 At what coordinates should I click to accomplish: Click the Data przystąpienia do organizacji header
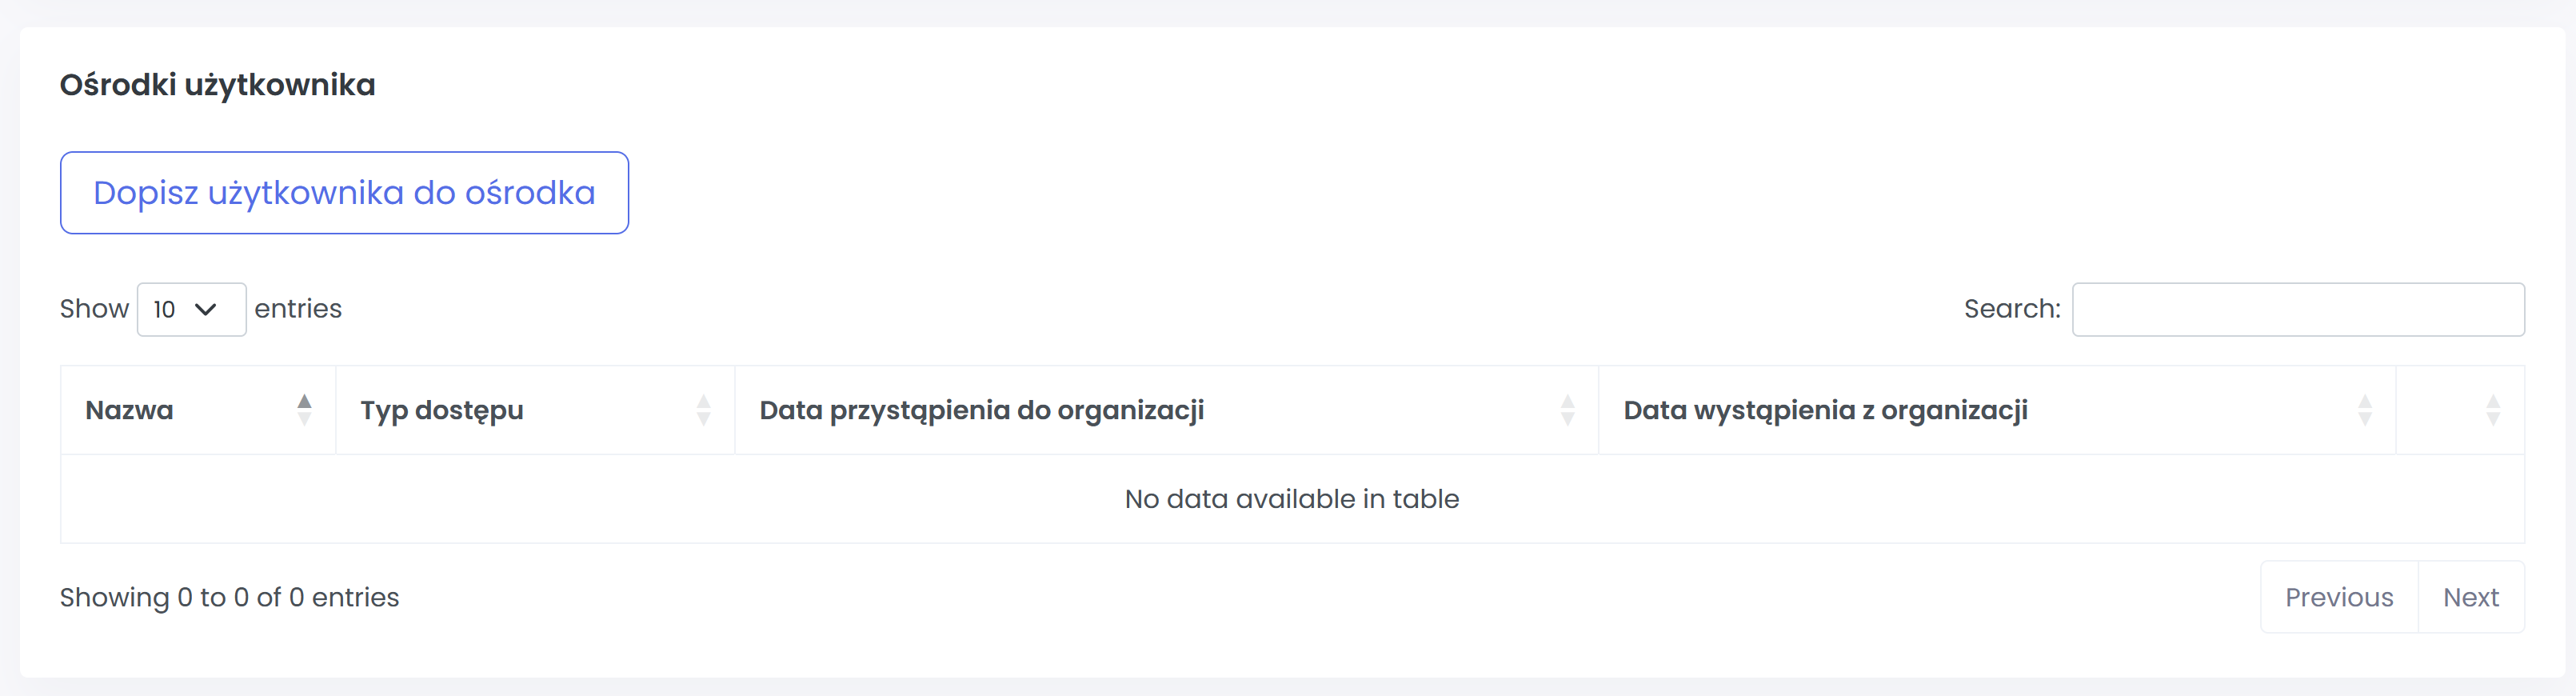(x=981, y=410)
